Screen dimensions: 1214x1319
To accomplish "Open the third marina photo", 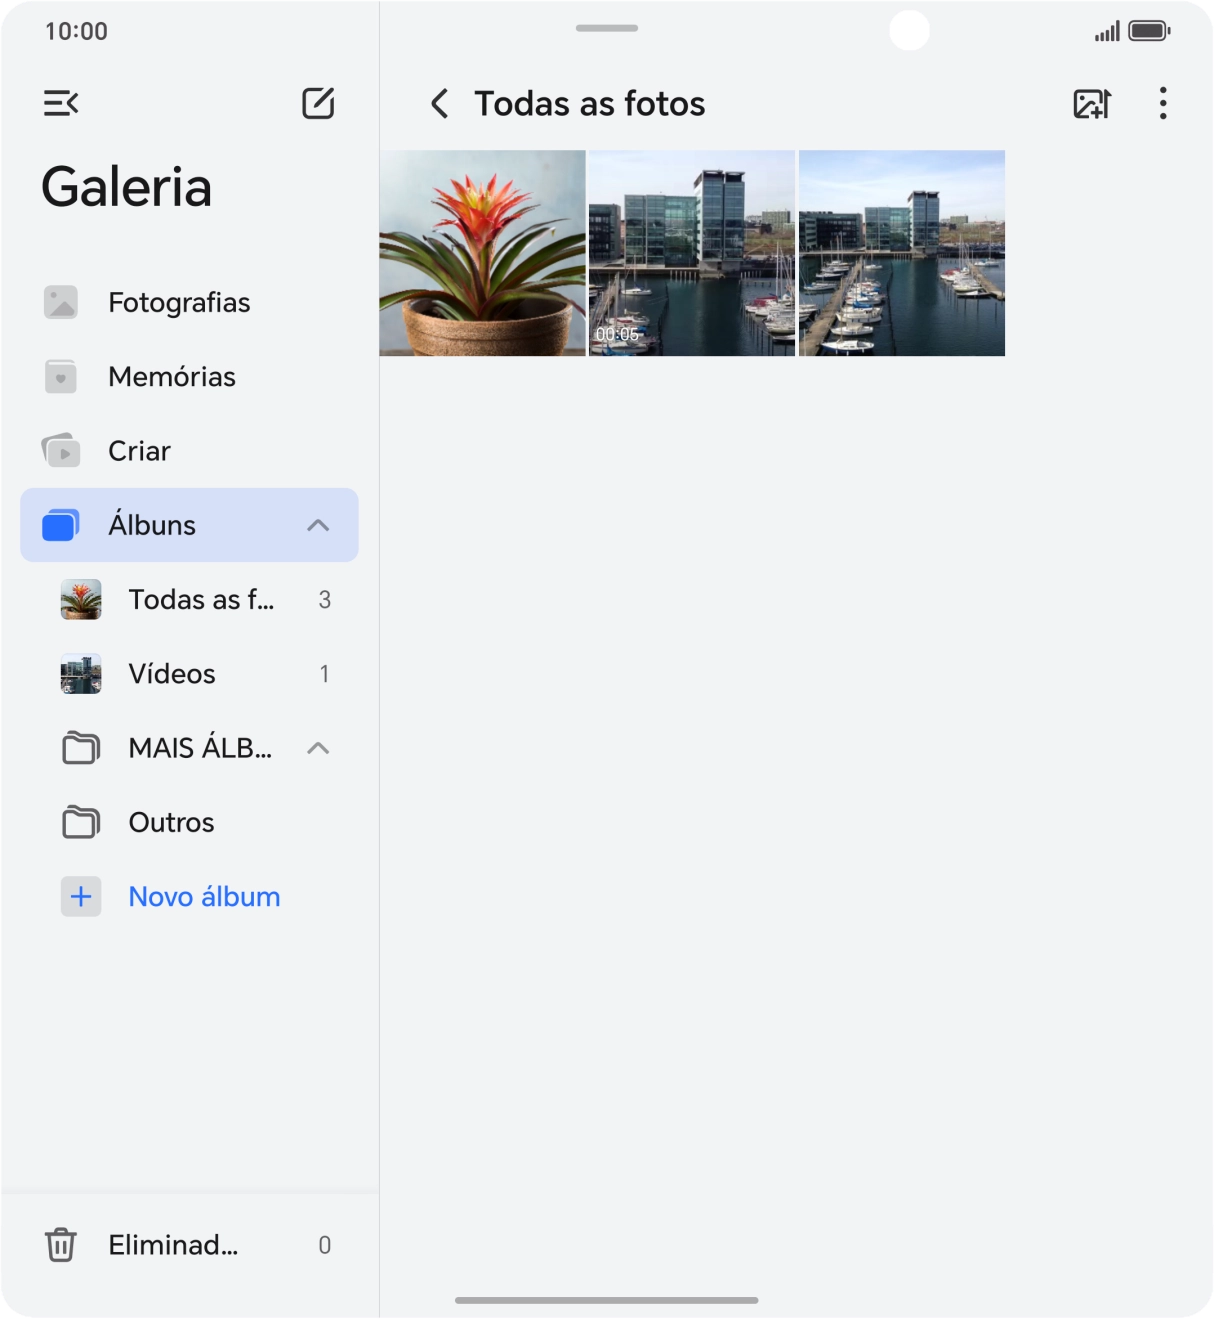I will [x=901, y=253].
